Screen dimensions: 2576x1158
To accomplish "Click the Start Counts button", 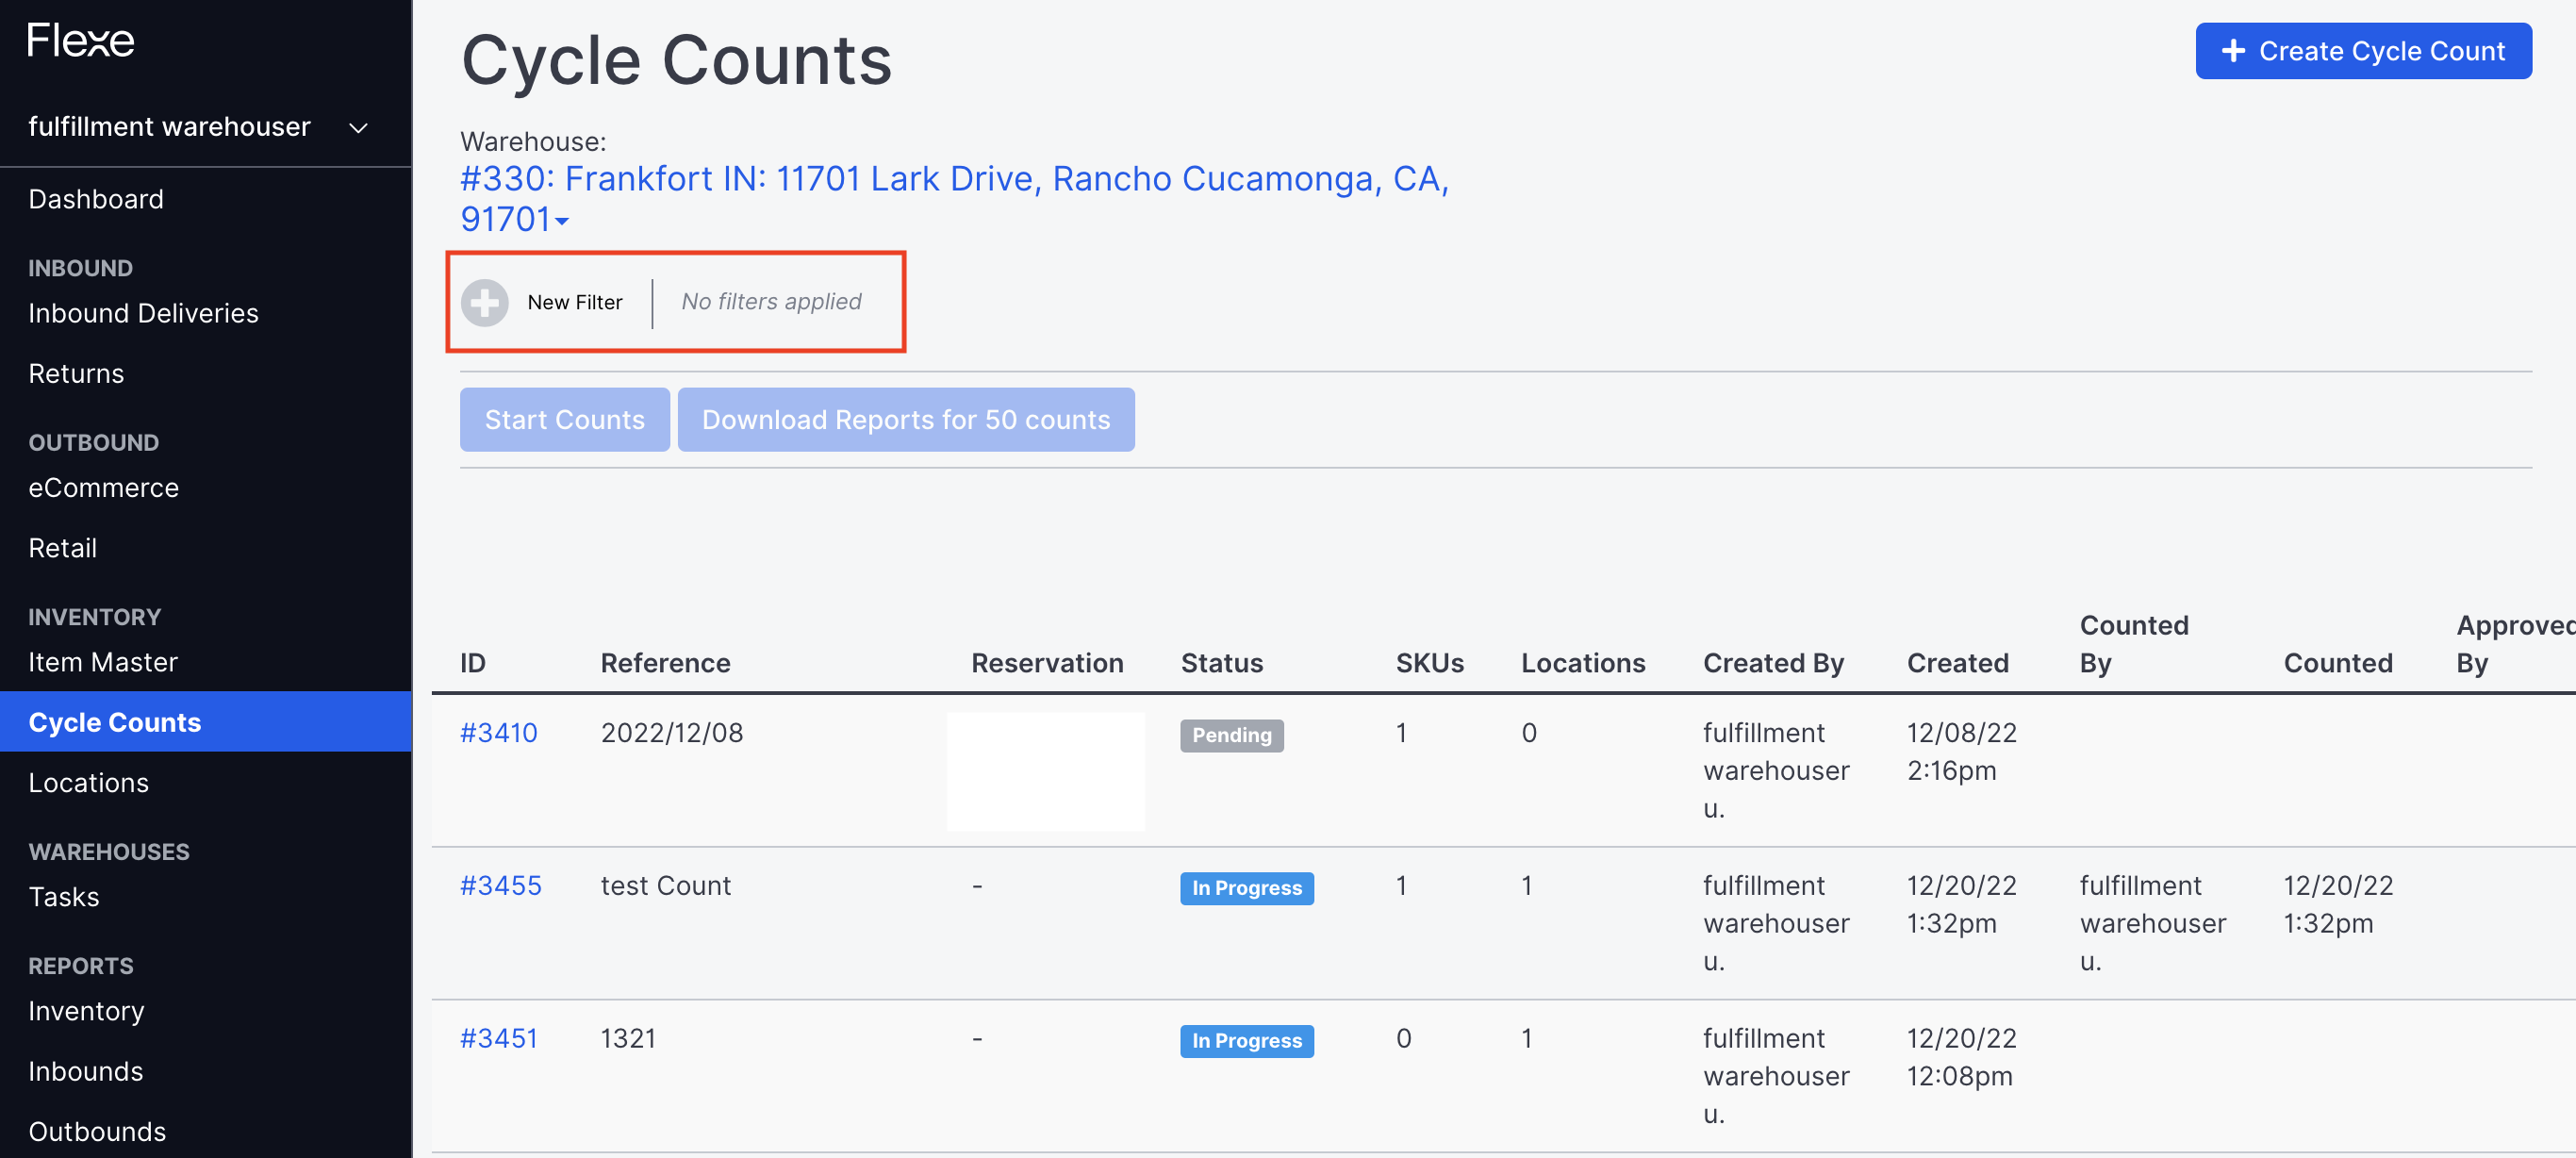I will coord(564,419).
